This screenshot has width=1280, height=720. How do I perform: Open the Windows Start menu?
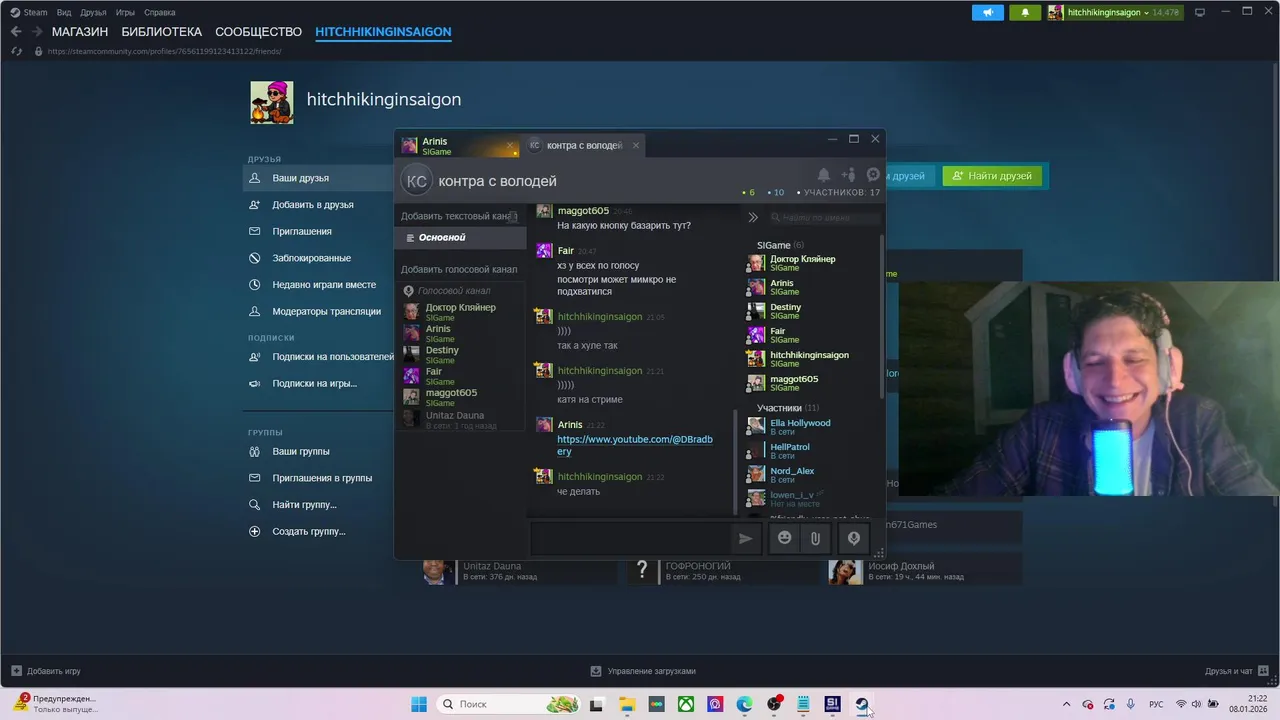tap(419, 704)
